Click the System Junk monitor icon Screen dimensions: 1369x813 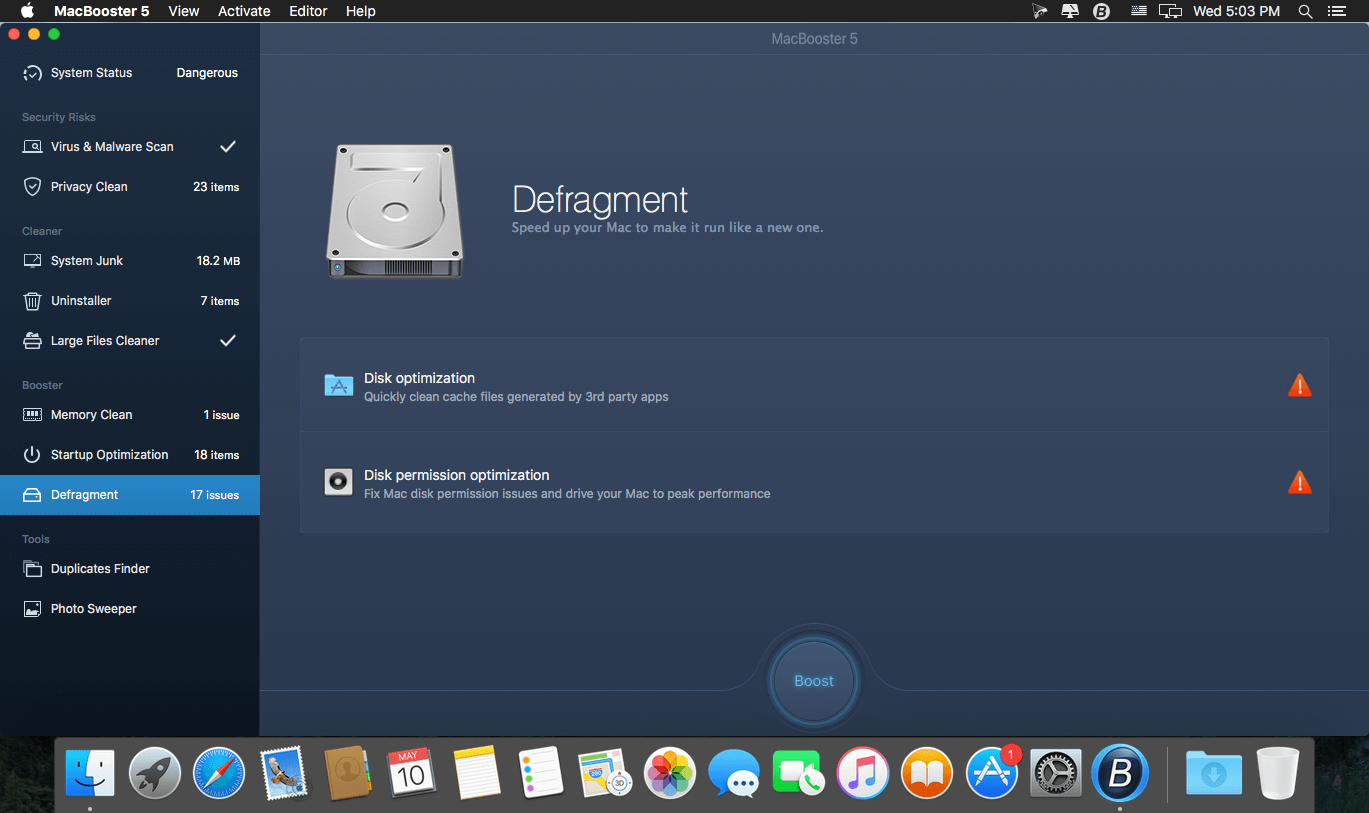pos(33,261)
